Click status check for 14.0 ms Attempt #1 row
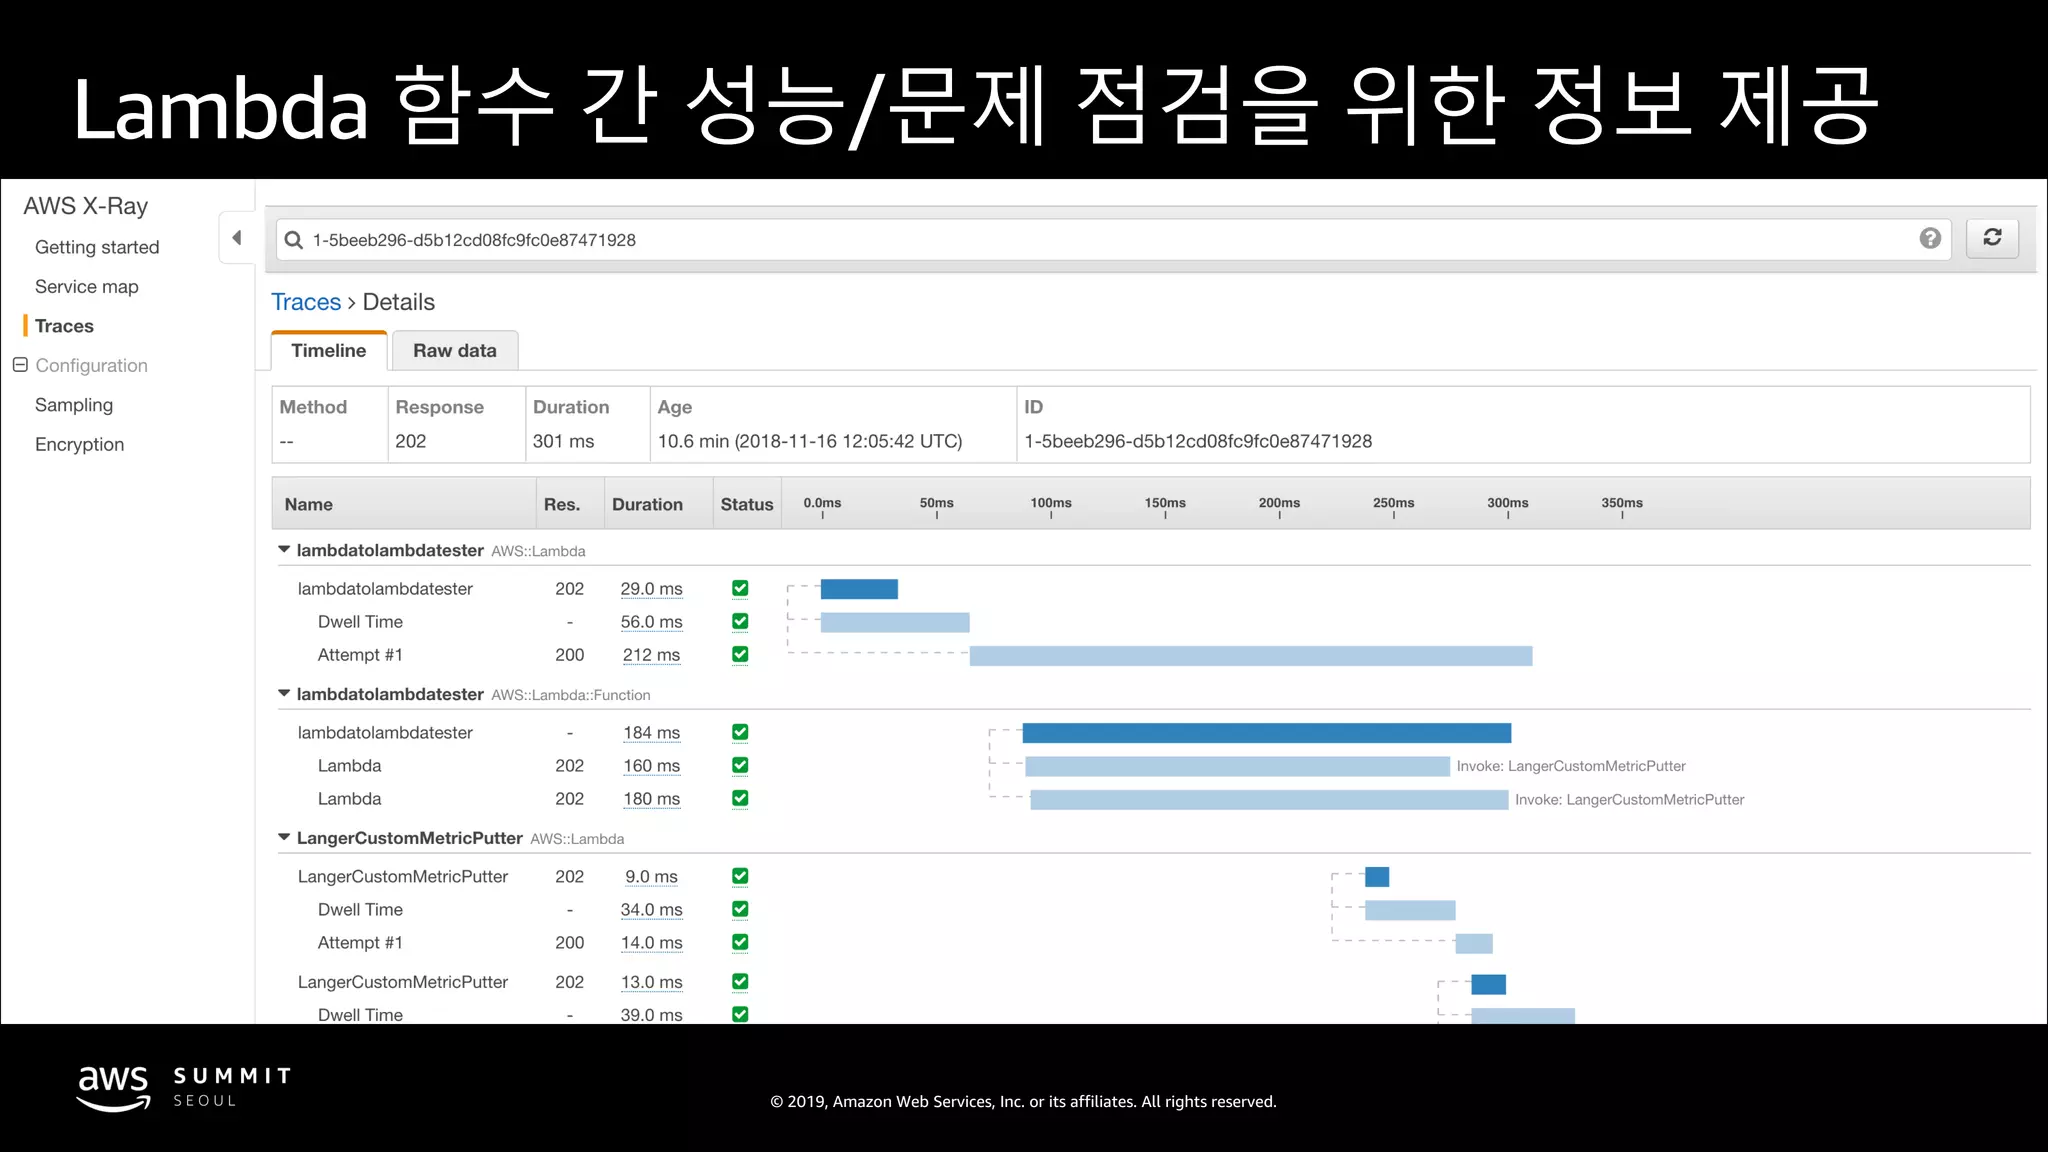The height and width of the screenshot is (1152, 2048). click(740, 943)
